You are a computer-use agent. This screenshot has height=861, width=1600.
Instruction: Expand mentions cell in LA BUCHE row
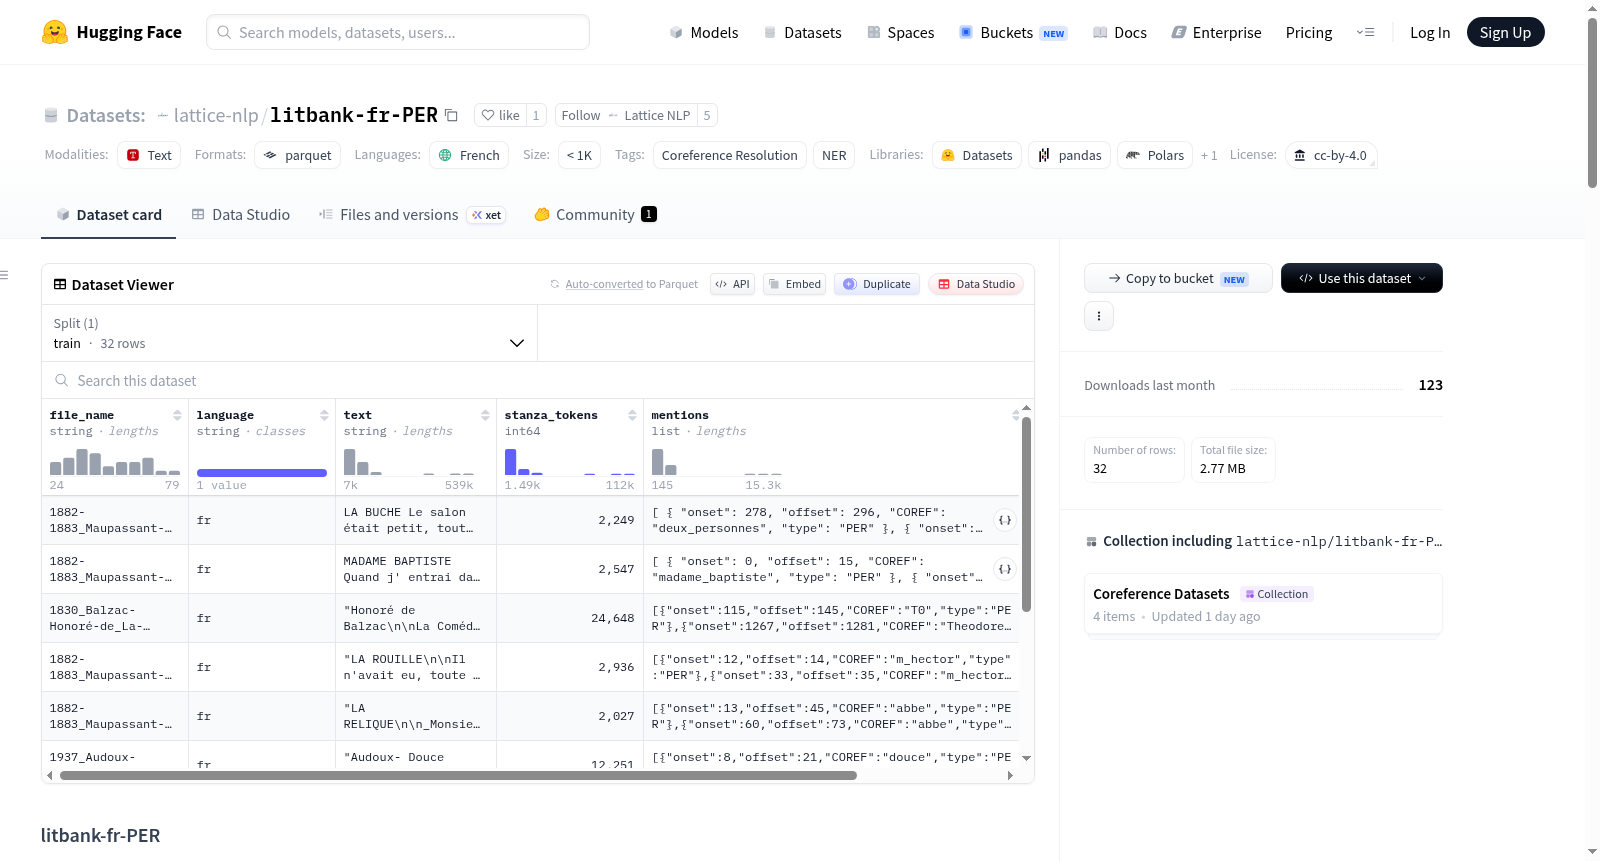1005,520
